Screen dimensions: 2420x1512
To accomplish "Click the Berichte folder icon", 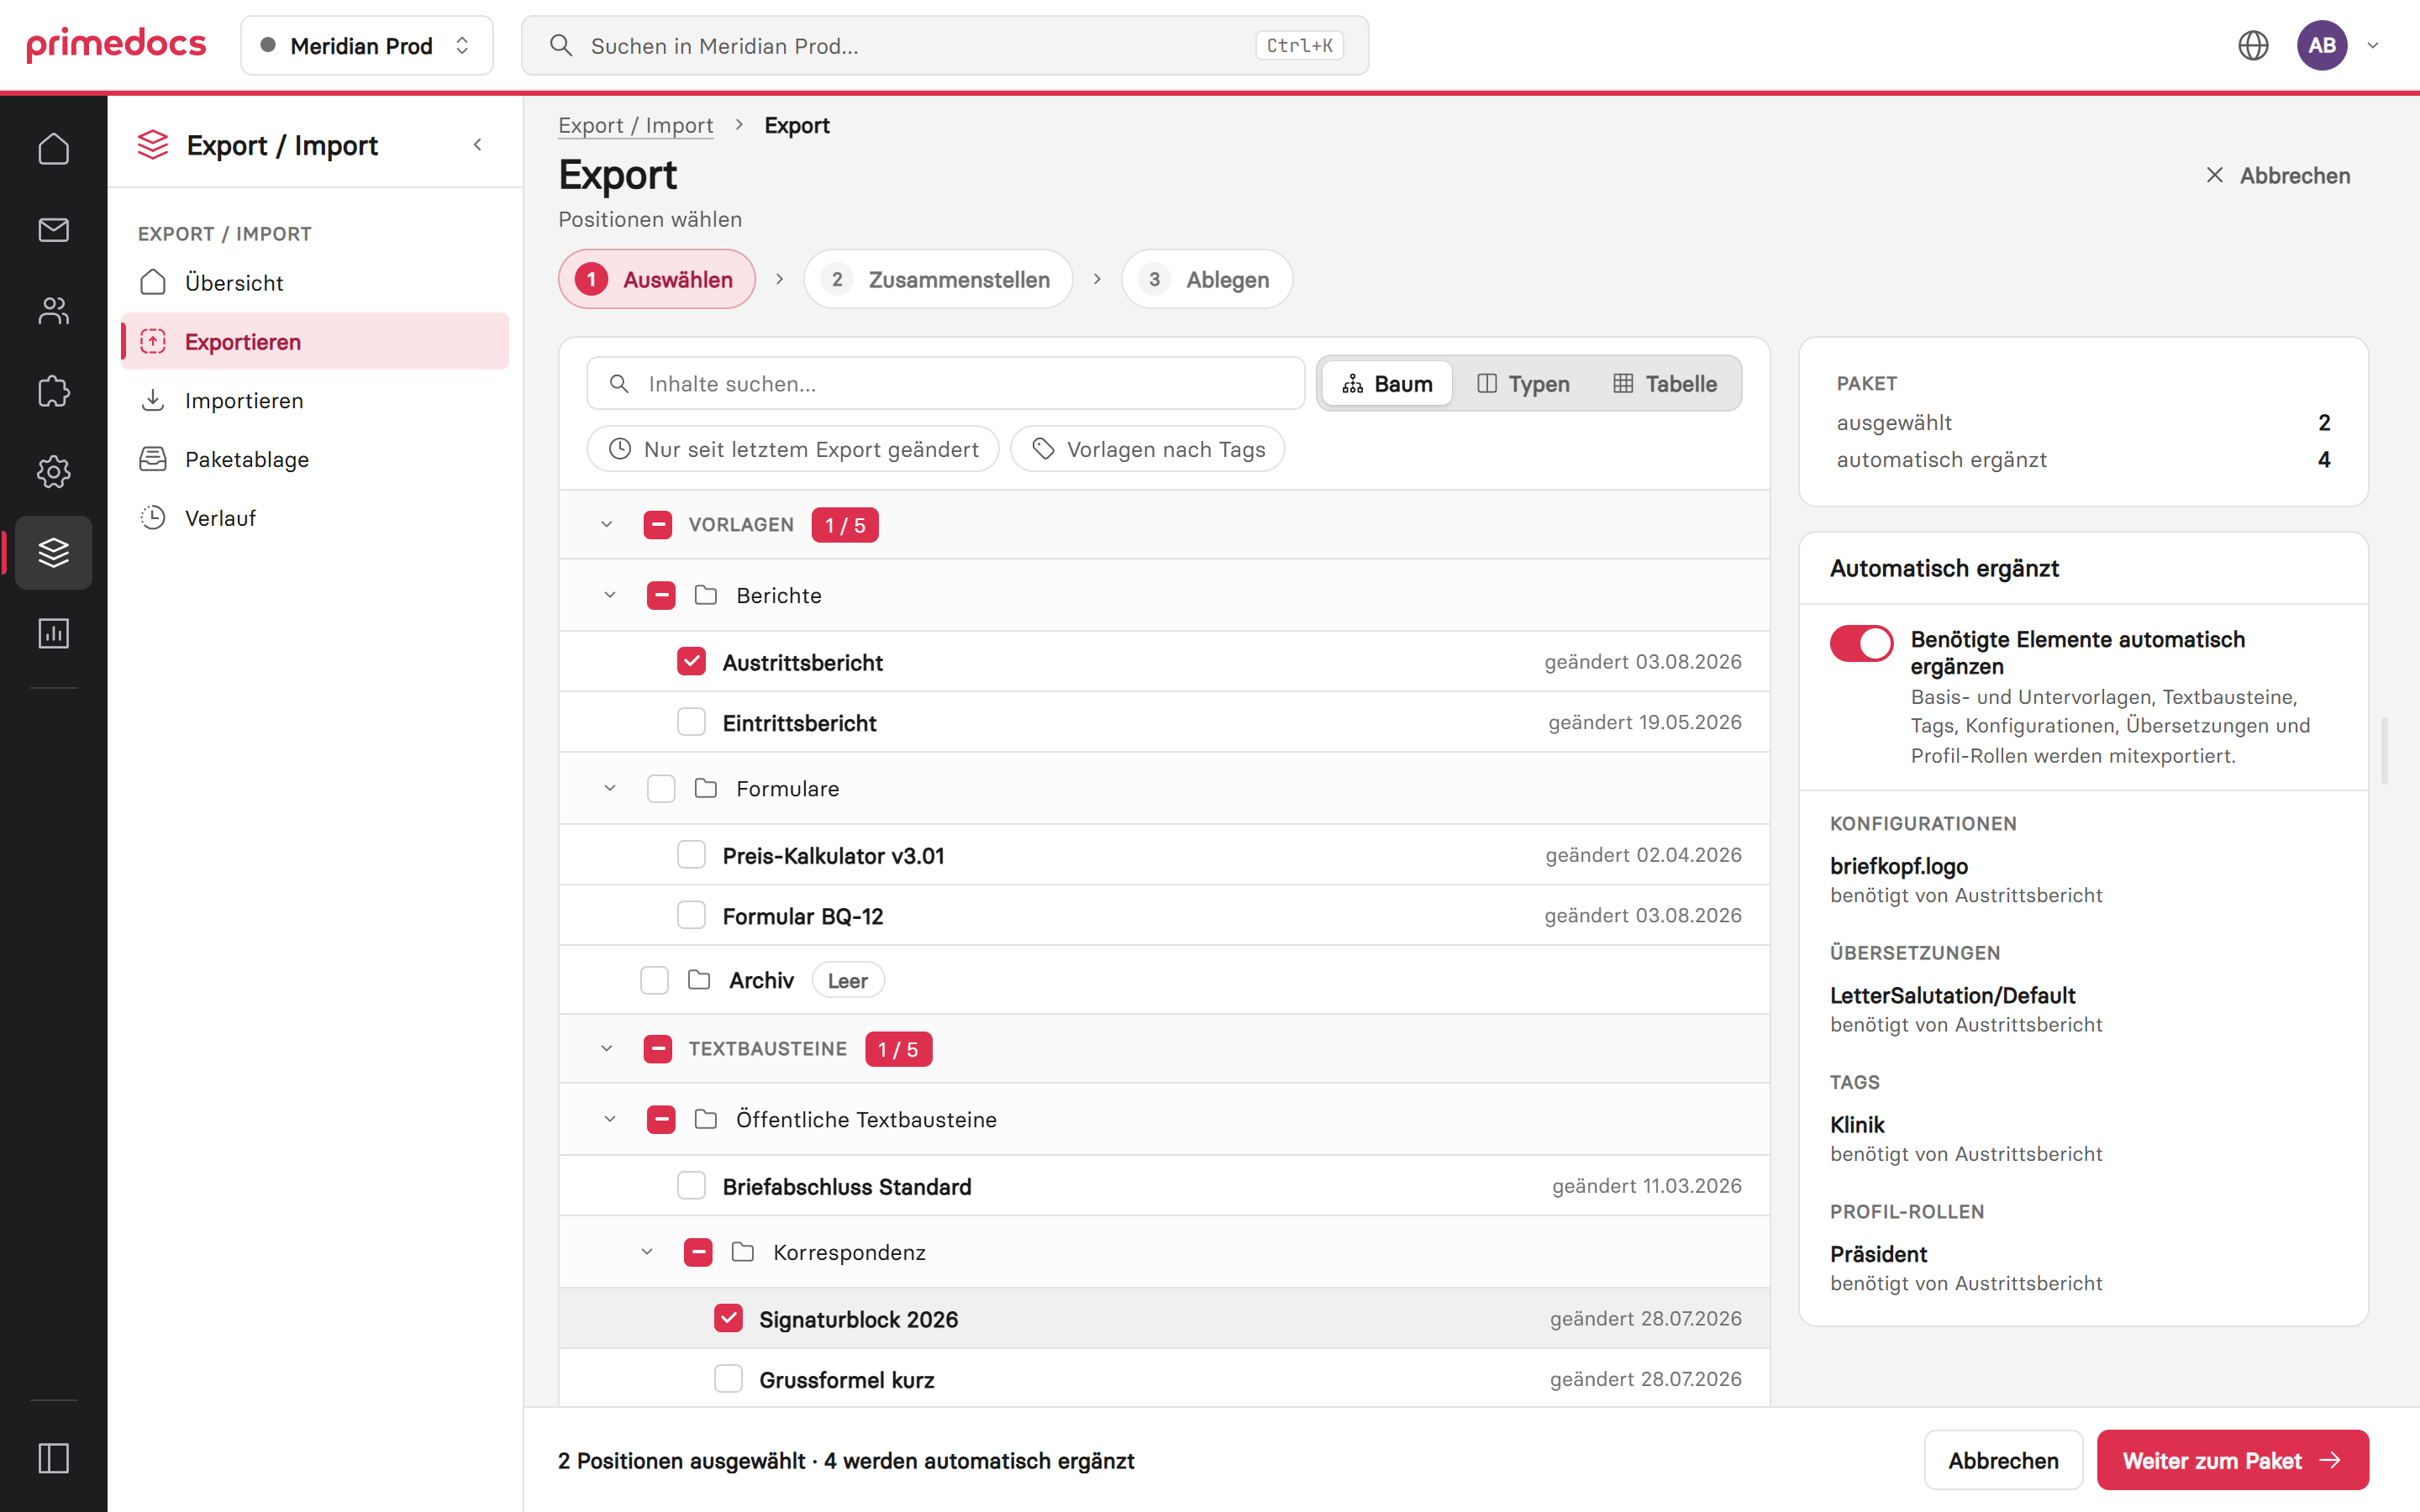I will click(x=706, y=595).
